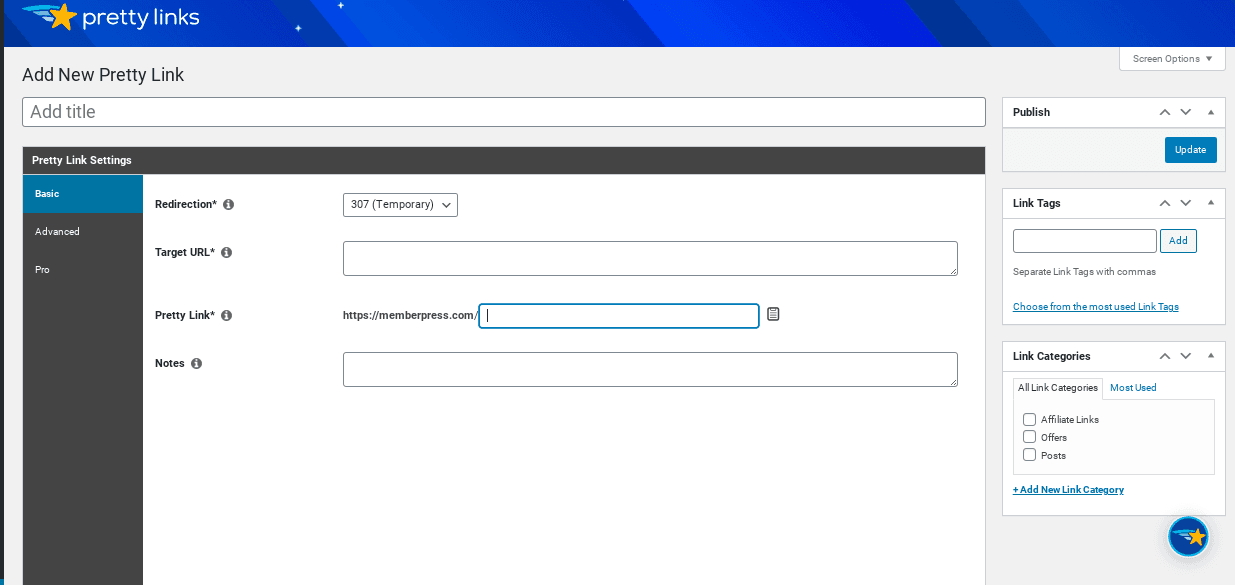Choose from the most used Link Tags
Screen dimensions: 1235x585
tap(1095, 307)
